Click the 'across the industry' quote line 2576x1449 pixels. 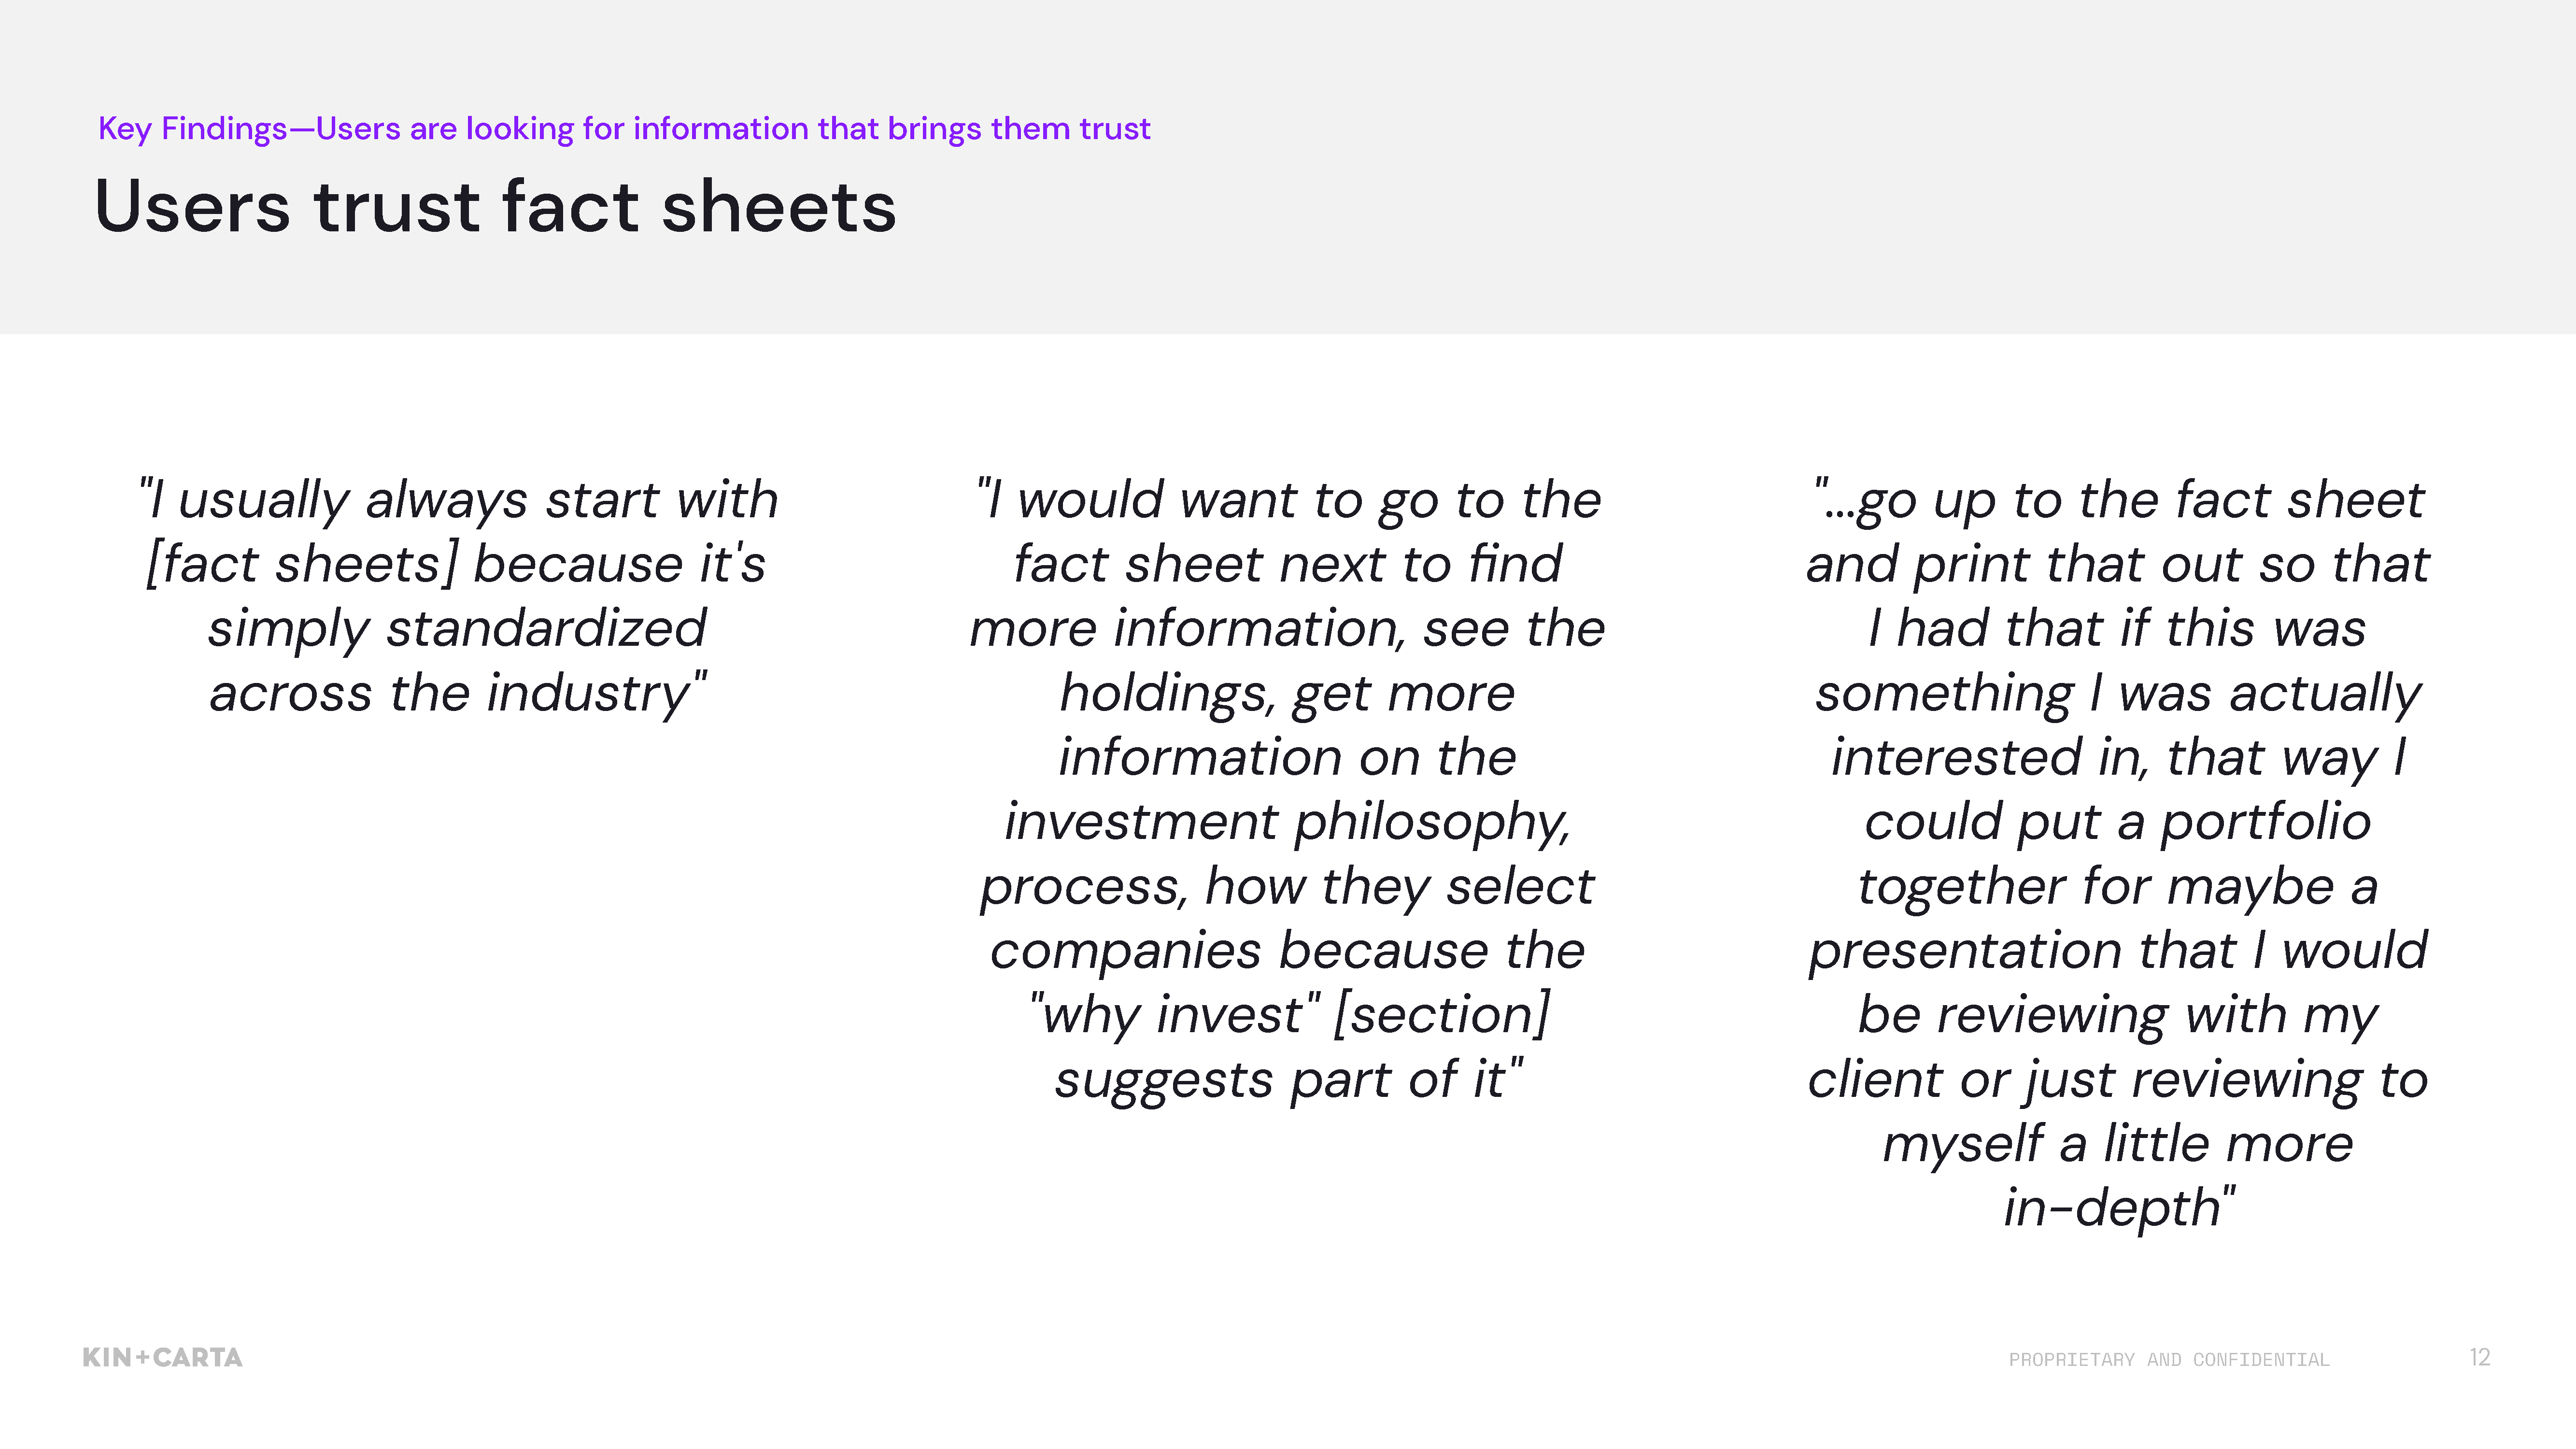(458, 693)
